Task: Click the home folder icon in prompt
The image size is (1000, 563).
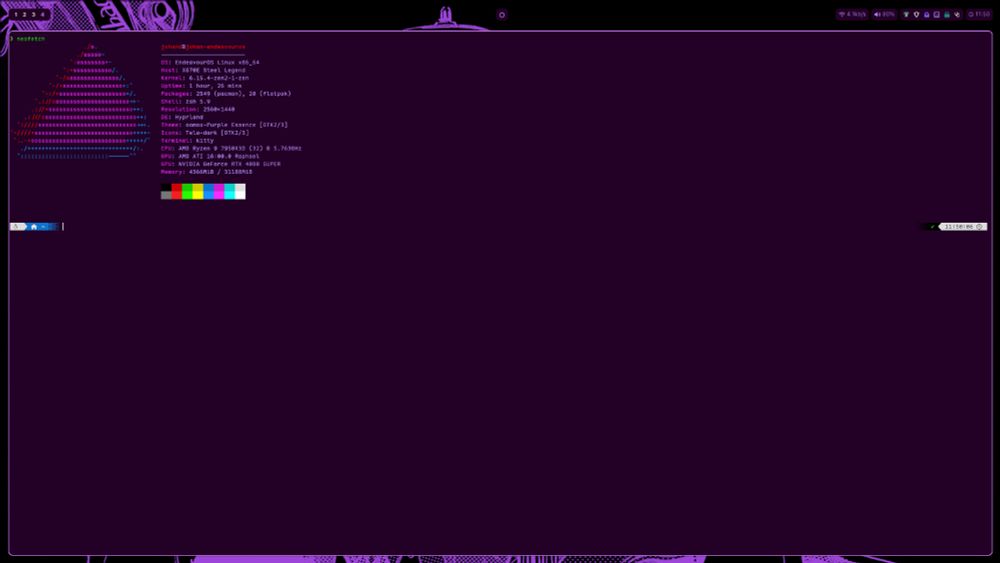Action: 34,226
